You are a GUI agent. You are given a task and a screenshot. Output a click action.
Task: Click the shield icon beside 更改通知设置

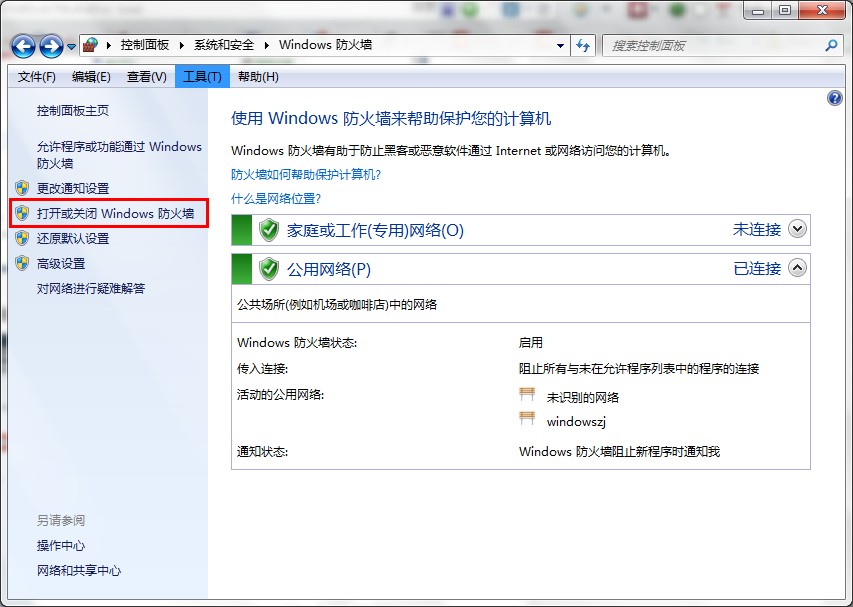(22, 187)
